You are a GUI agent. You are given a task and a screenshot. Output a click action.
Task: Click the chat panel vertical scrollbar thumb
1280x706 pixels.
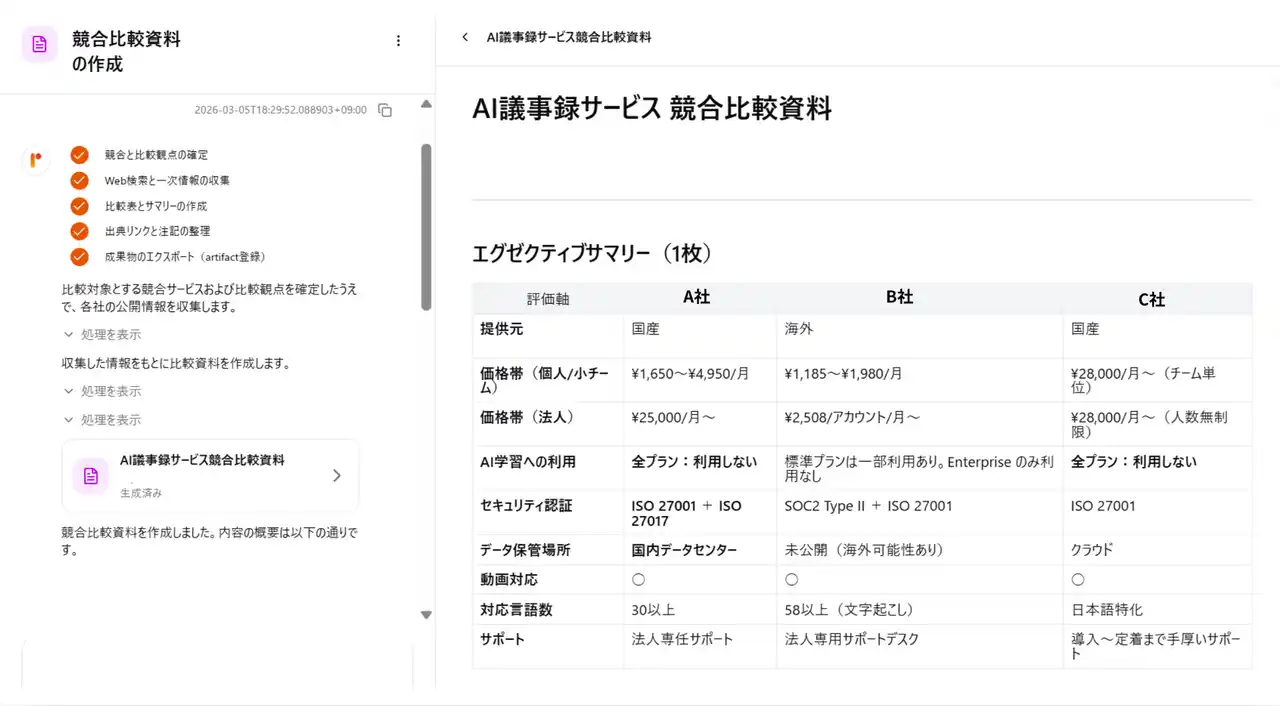click(426, 225)
